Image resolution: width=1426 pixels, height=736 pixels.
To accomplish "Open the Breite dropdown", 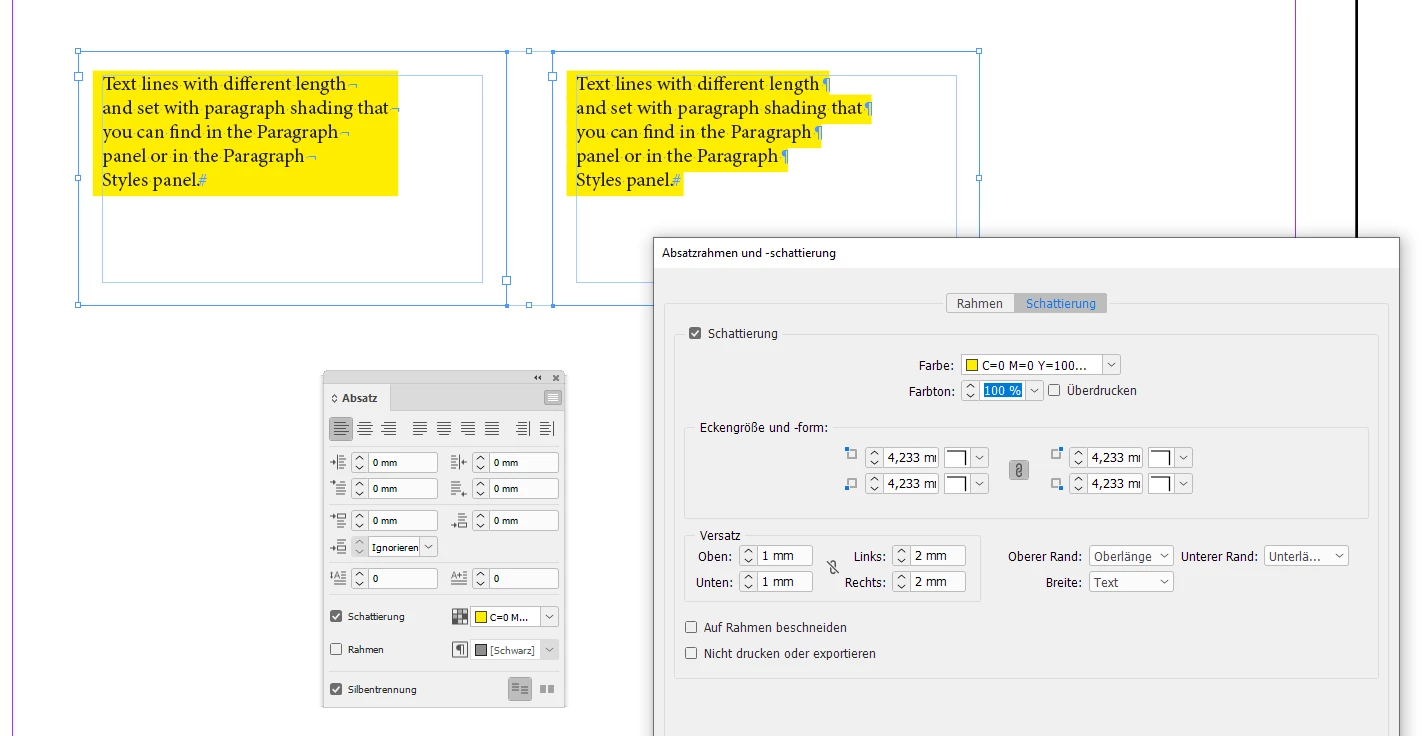I will coord(1131,582).
